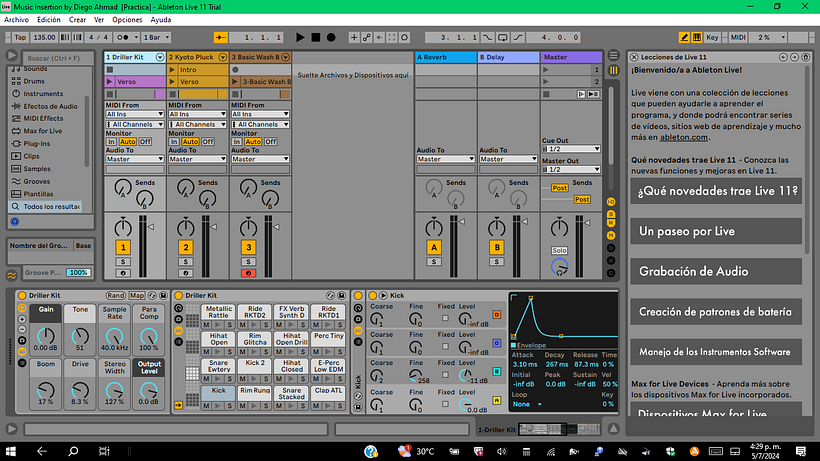Viewport: 820px width, 461px height.
Task: Solo track 2 Kyoto Pluck
Action: tap(186, 261)
